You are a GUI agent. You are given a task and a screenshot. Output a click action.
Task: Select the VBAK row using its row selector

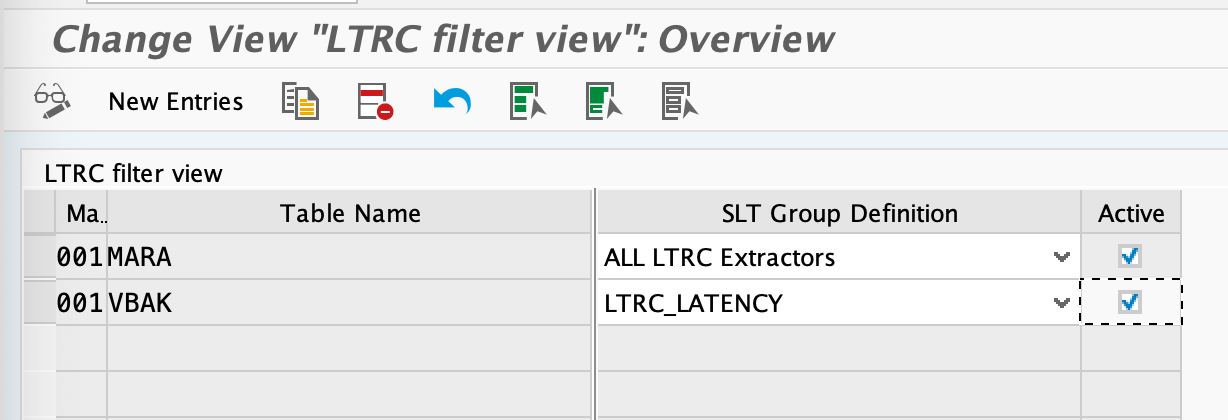(40, 302)
